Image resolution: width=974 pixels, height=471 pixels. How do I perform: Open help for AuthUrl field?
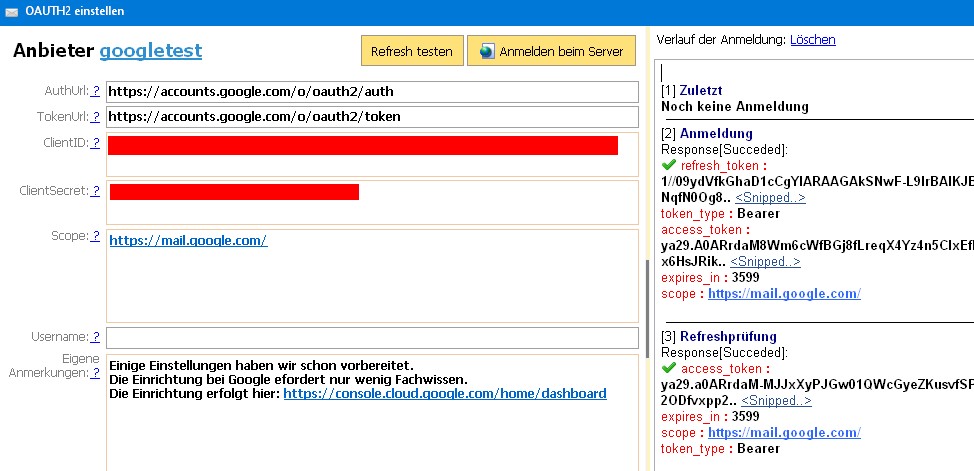(x=96, y=91)
